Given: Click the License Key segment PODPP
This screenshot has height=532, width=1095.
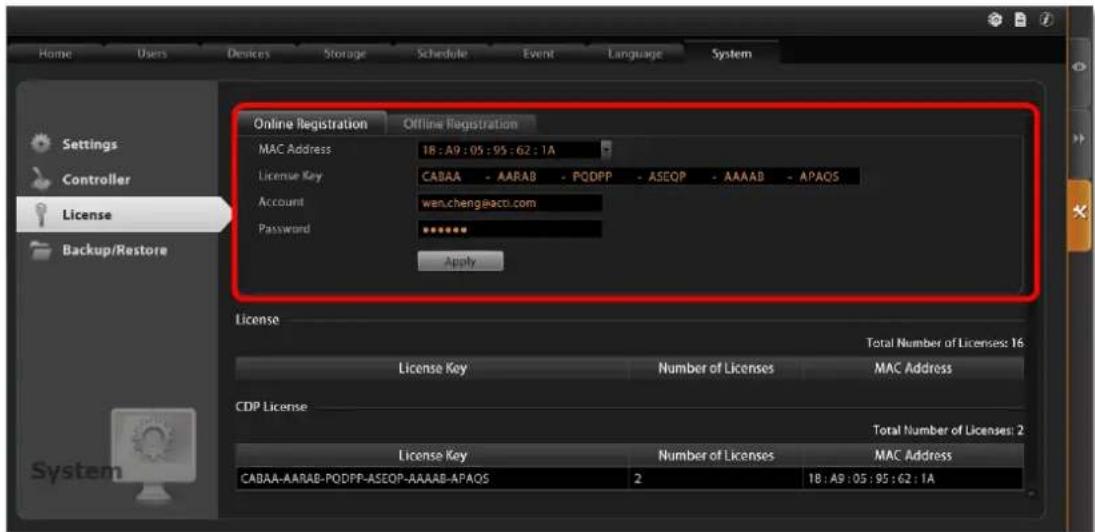Looking at the screenshot, I should tap(592, 177).
